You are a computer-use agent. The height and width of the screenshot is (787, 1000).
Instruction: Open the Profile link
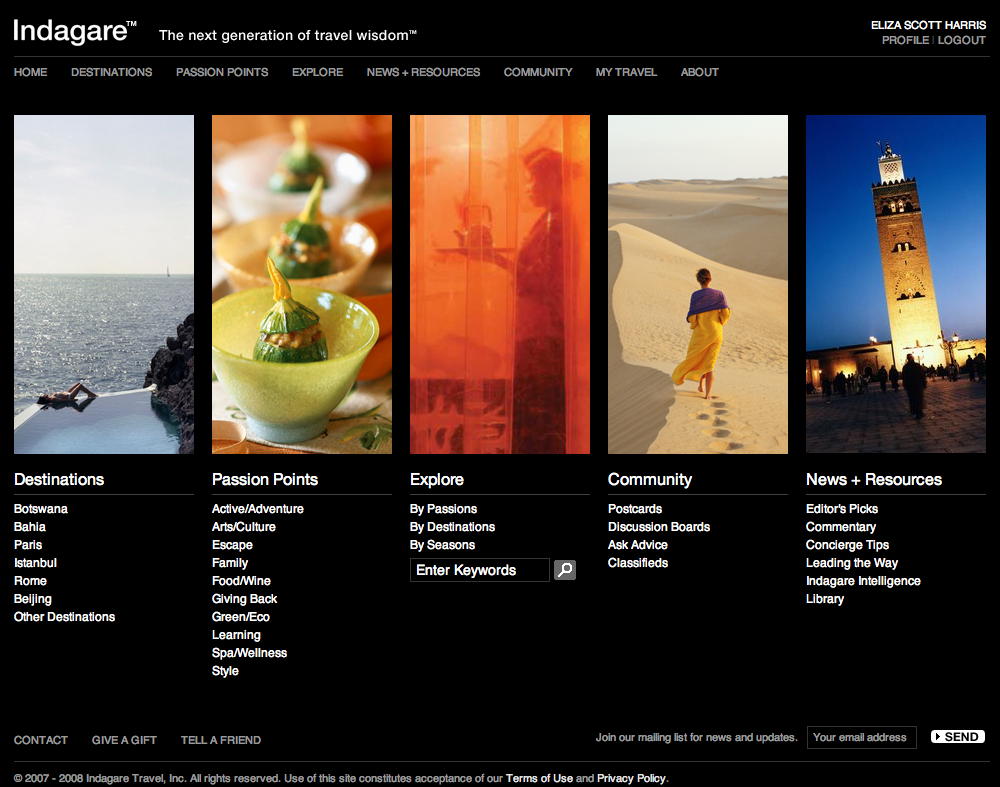(x=906, y=40)
